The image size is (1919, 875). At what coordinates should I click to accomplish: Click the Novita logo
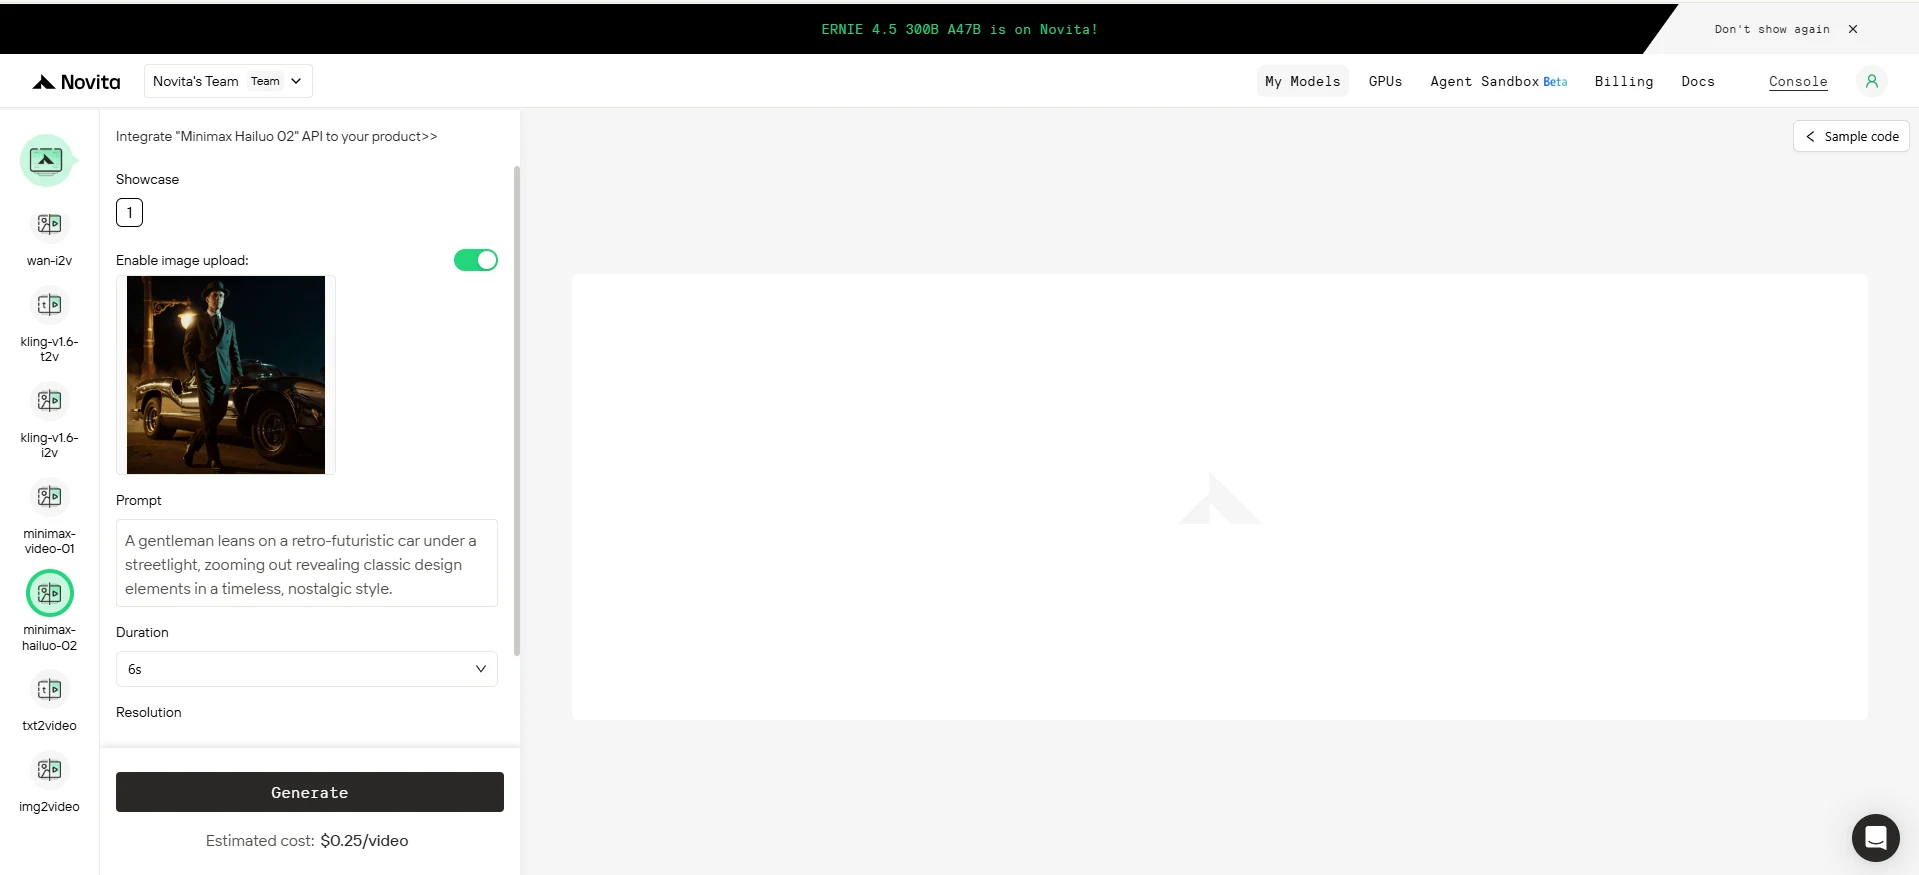click(x=76, y=82)
